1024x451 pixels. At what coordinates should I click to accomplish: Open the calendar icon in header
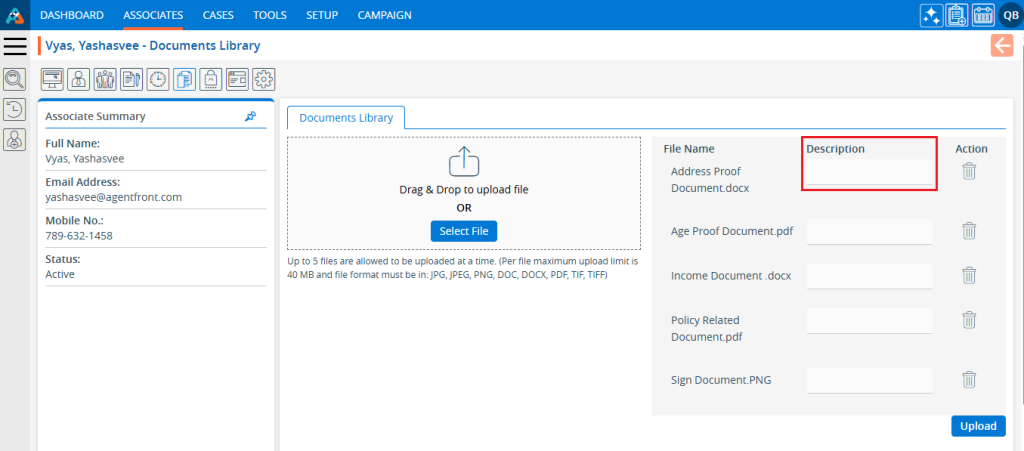(x=982, y=15)
